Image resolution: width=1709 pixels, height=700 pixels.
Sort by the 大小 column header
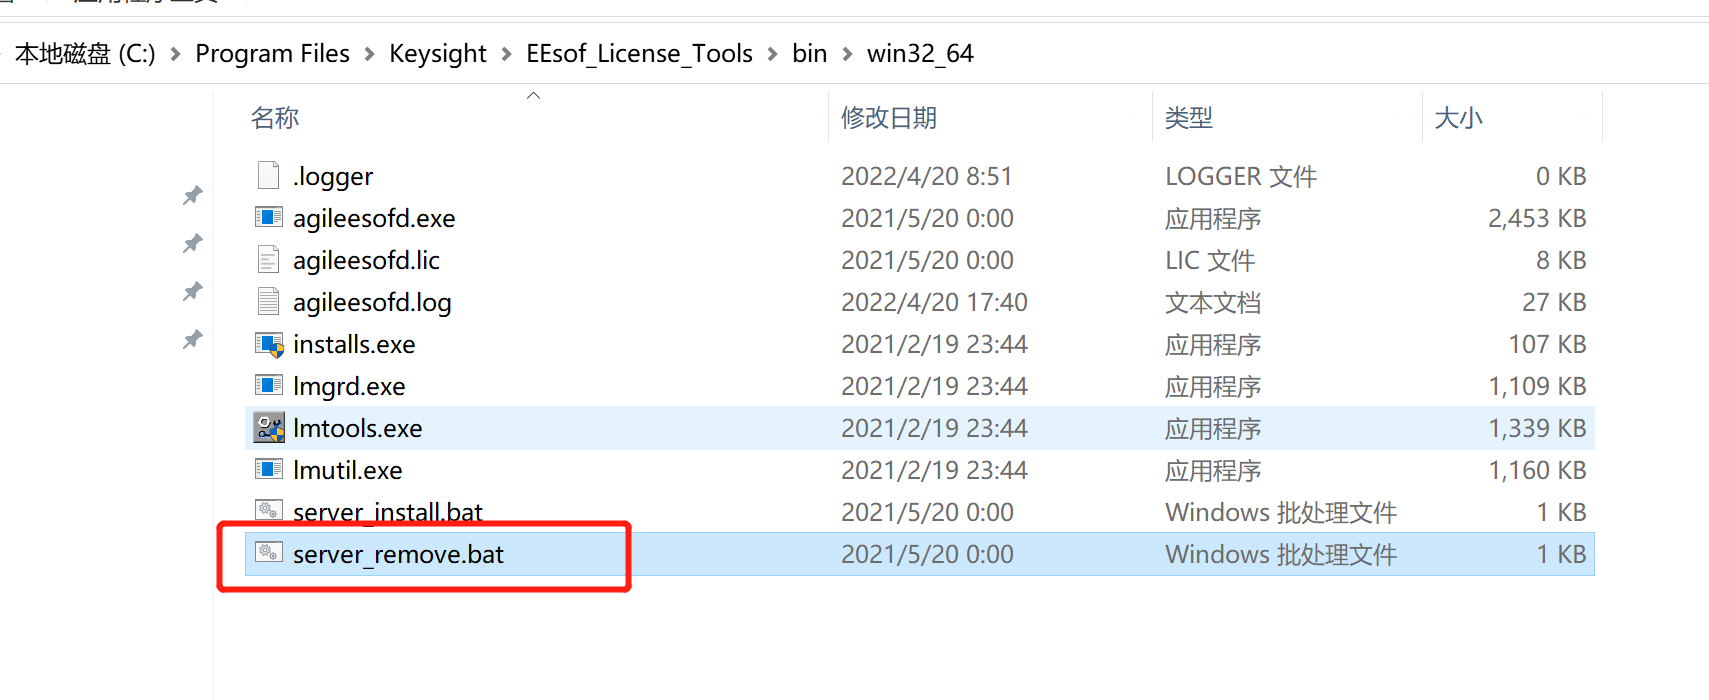(1458, 118)
